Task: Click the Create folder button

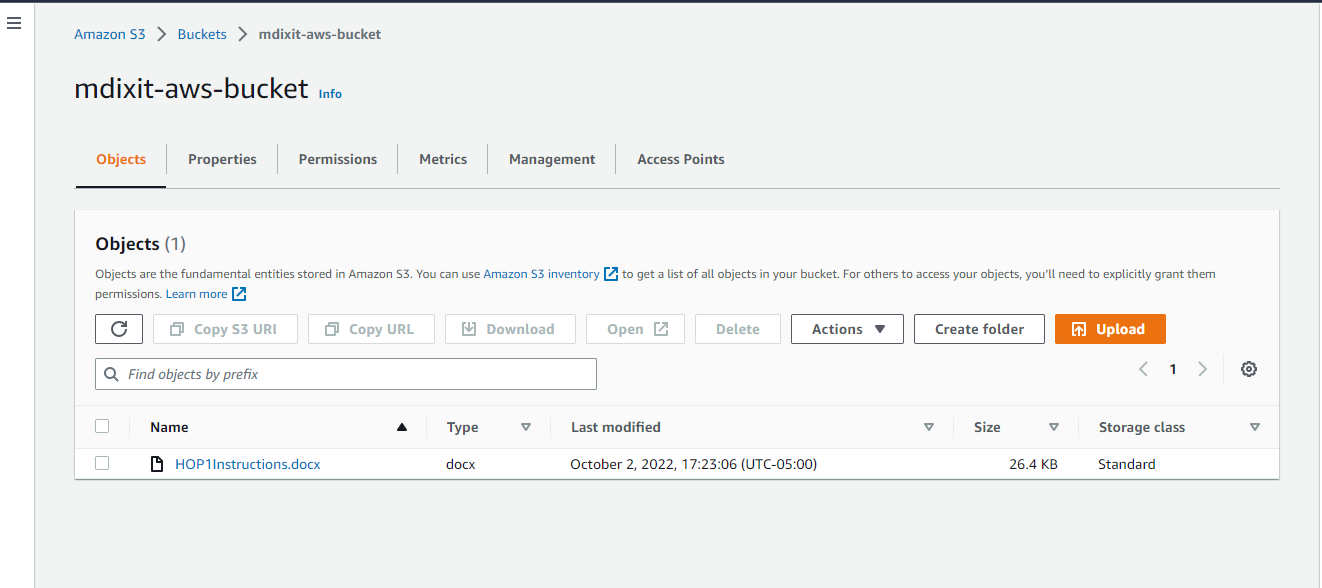Action: click(978, 328)
